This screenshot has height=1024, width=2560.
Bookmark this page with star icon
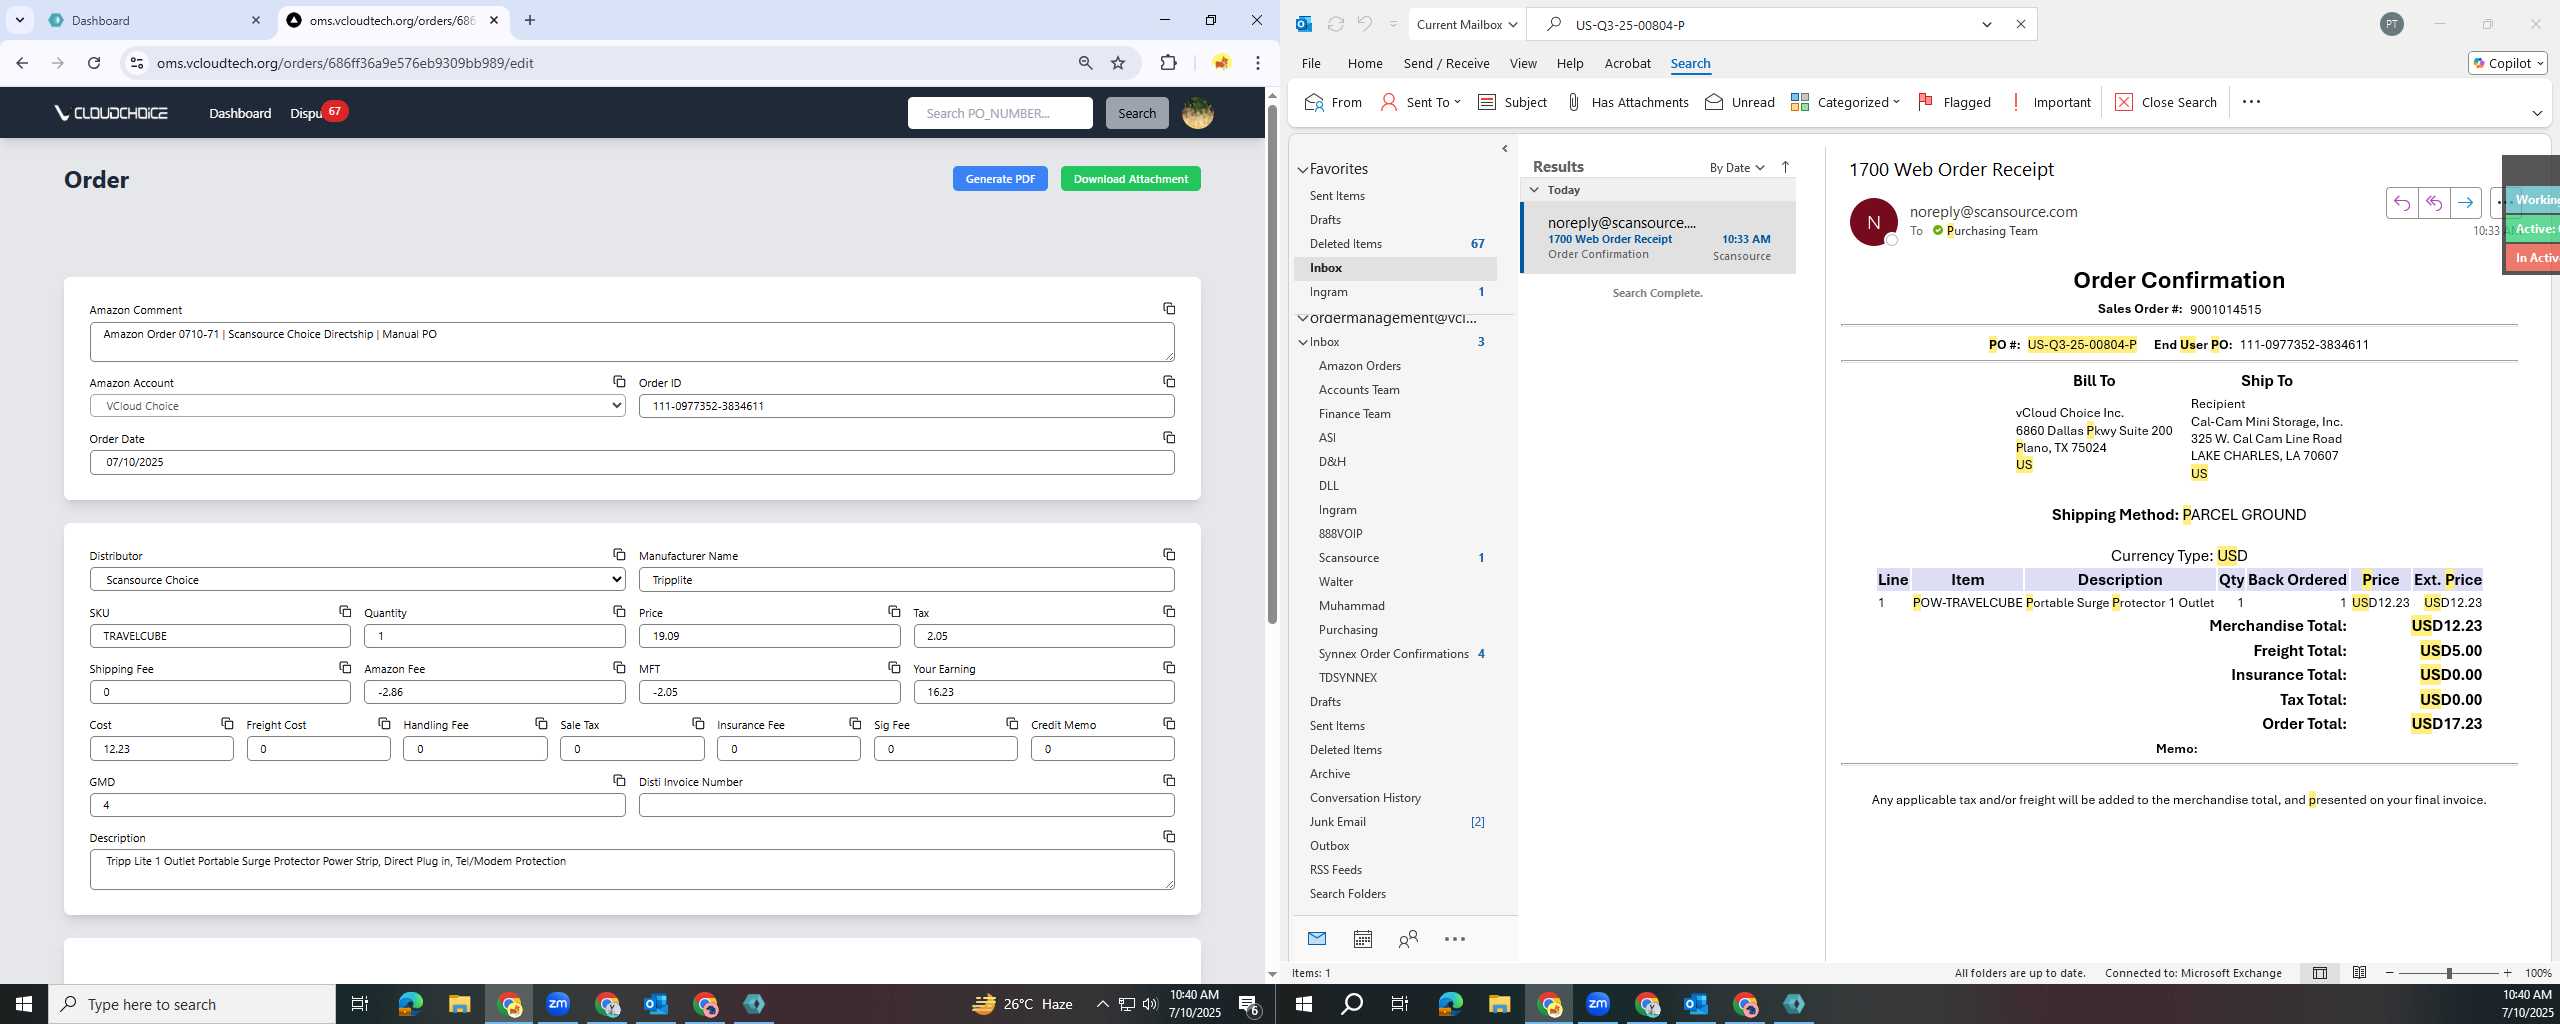[x=1118, y=63]
